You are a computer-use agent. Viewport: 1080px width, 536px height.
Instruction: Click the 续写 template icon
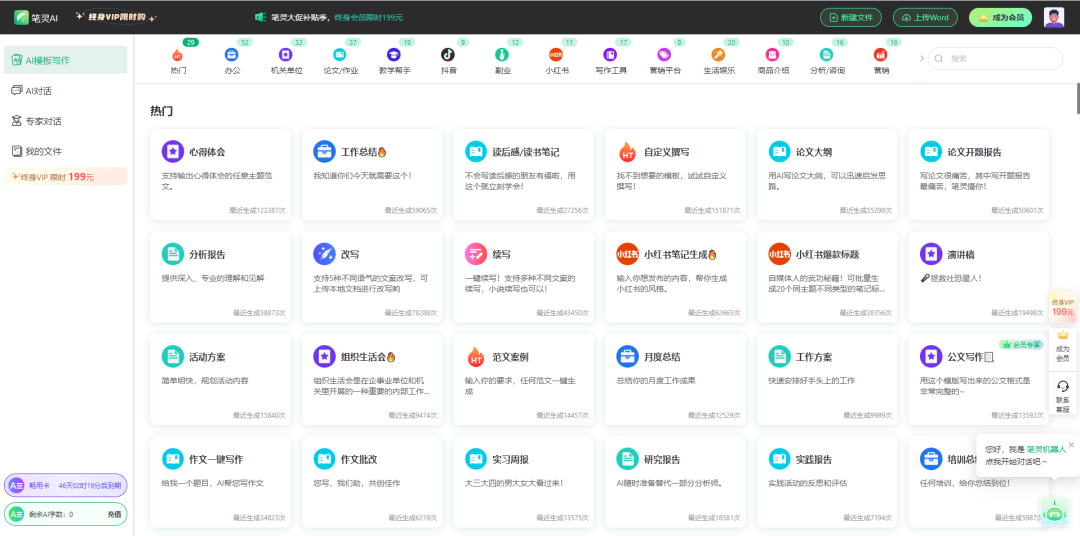click(476, 254)
